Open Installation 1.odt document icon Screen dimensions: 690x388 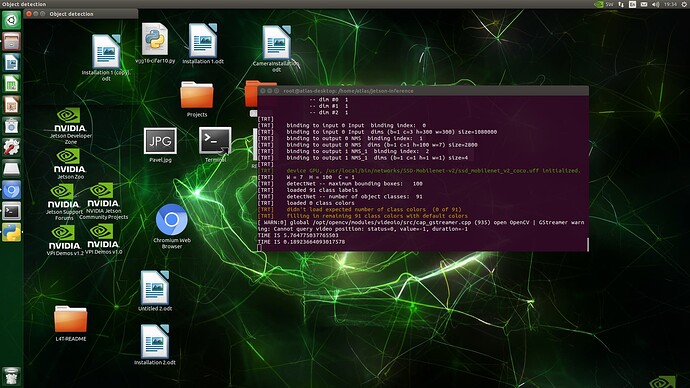pyautogui.click(x=203, y=44)
